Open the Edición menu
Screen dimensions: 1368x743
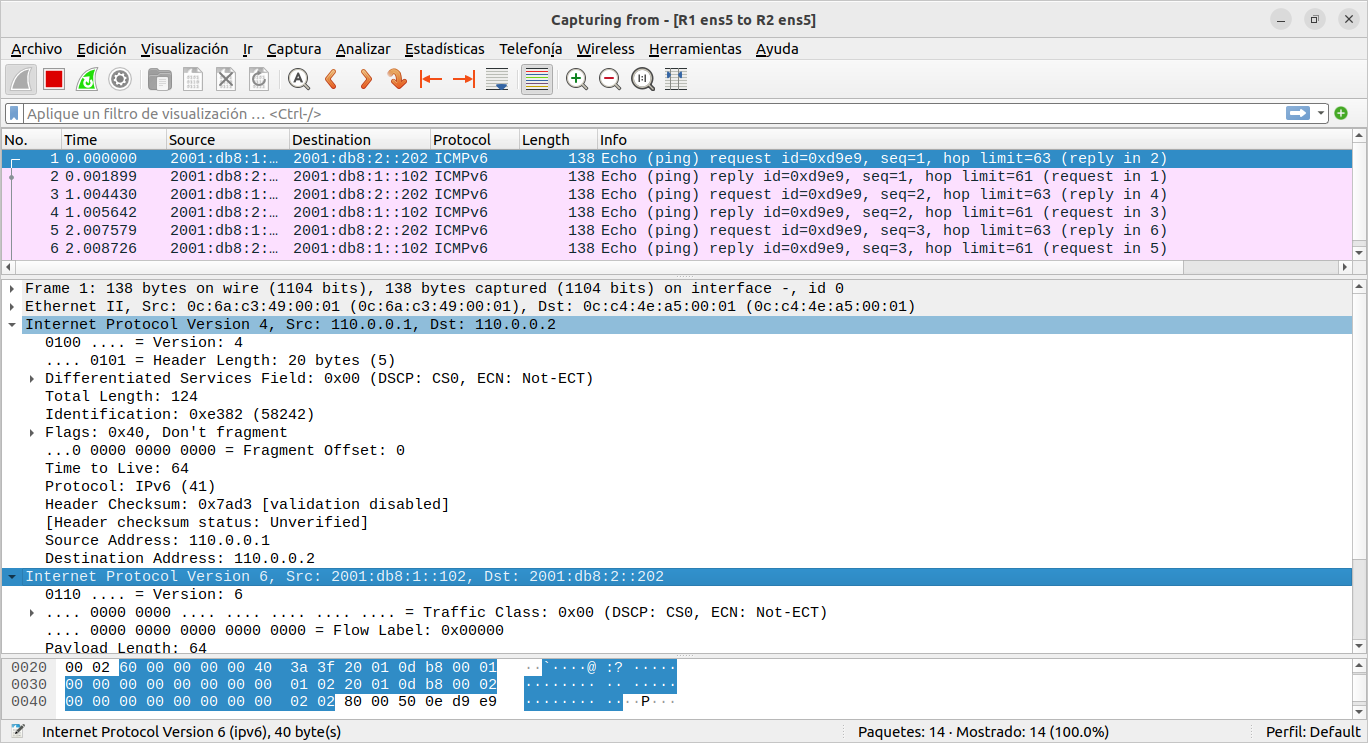point(101,49)
